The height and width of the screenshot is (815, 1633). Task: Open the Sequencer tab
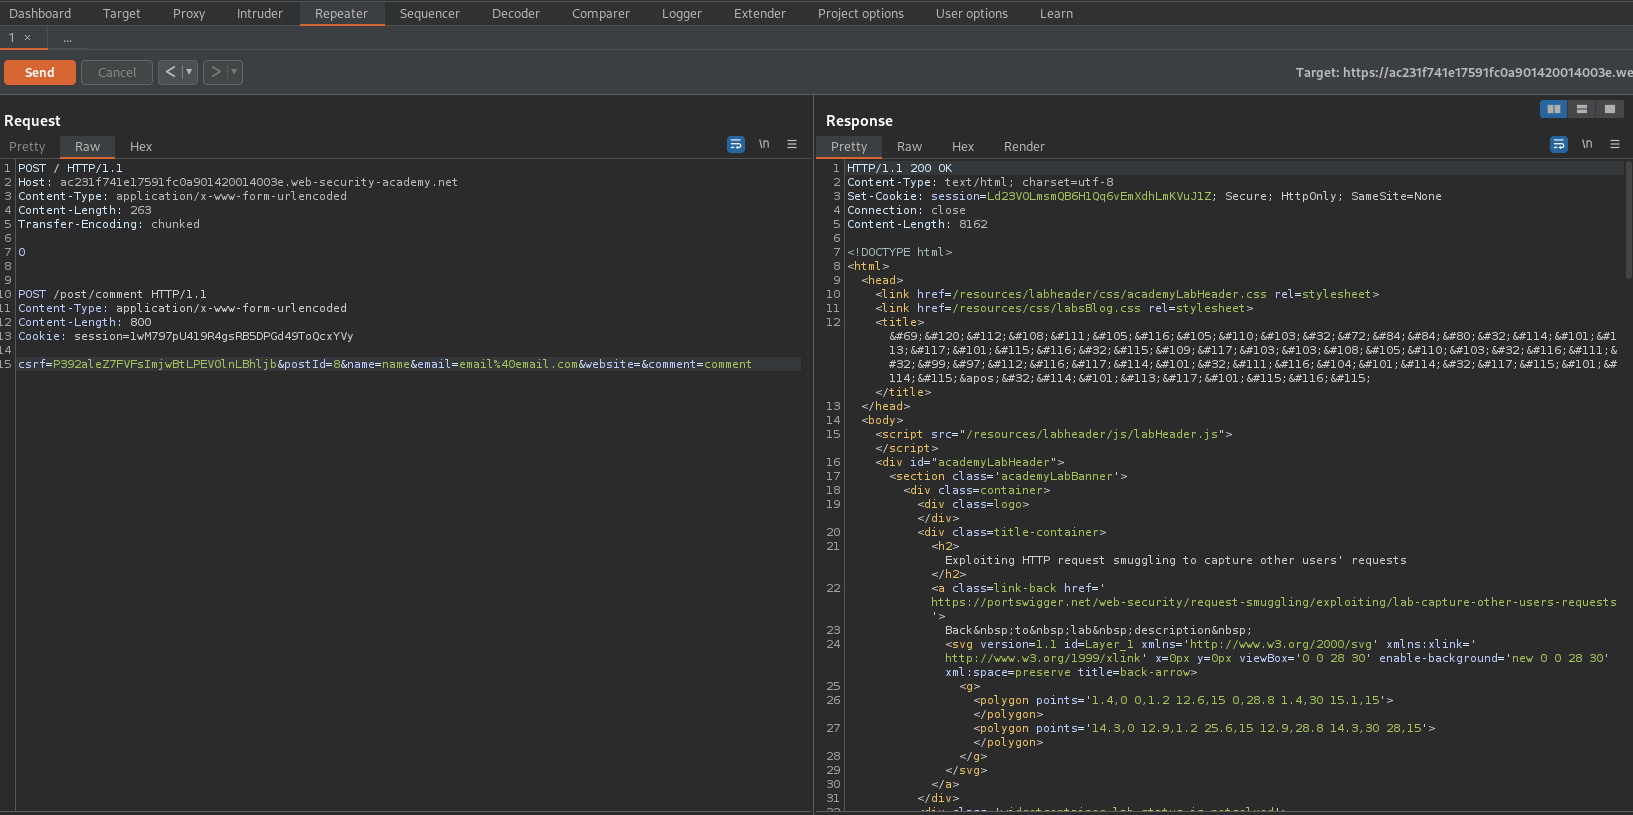pos(430,13)
